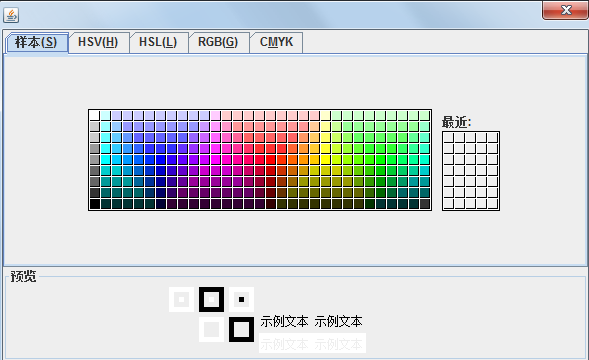589x360 pixels.
Task: Open the CMYK tab
Action: 276,42
